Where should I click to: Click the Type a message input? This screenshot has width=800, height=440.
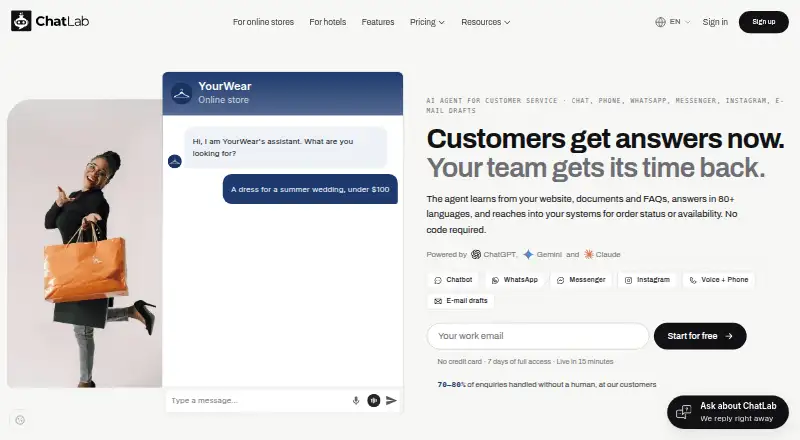(x=258, y=401)
